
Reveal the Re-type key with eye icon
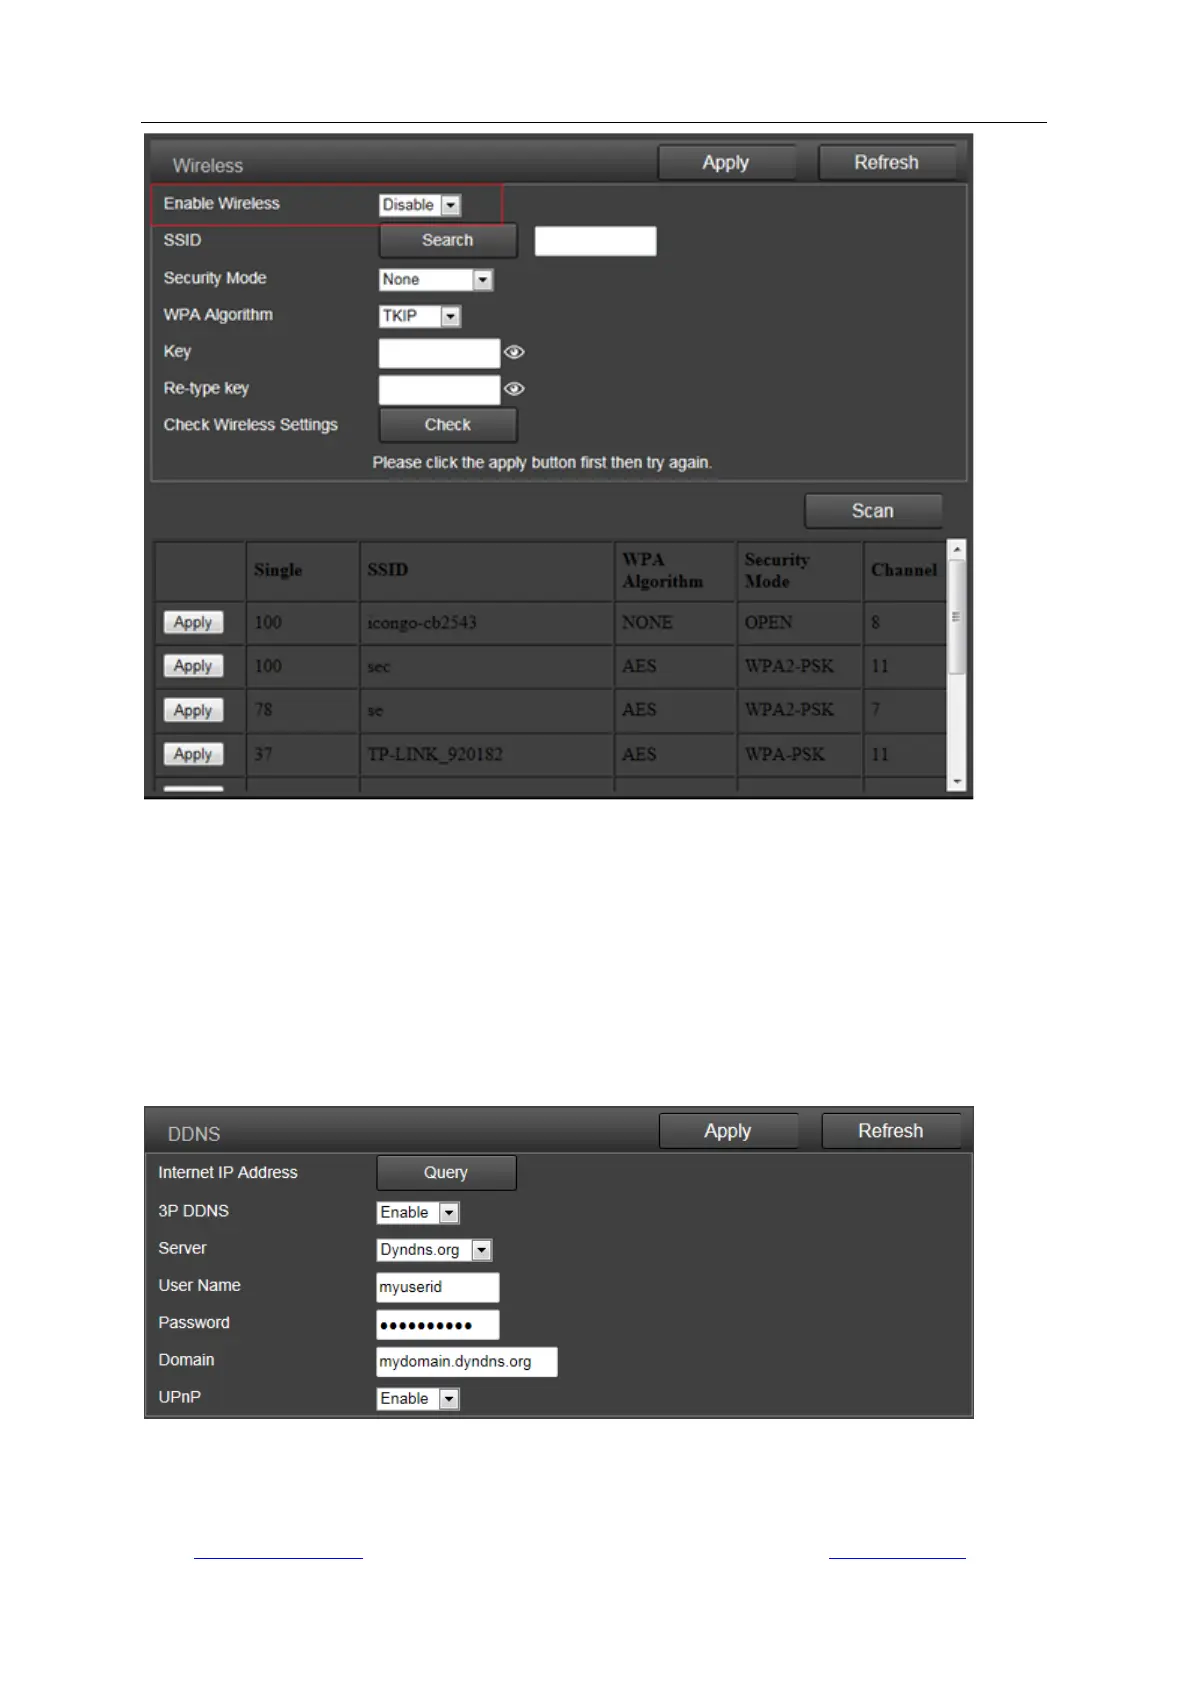pos(514,389)
